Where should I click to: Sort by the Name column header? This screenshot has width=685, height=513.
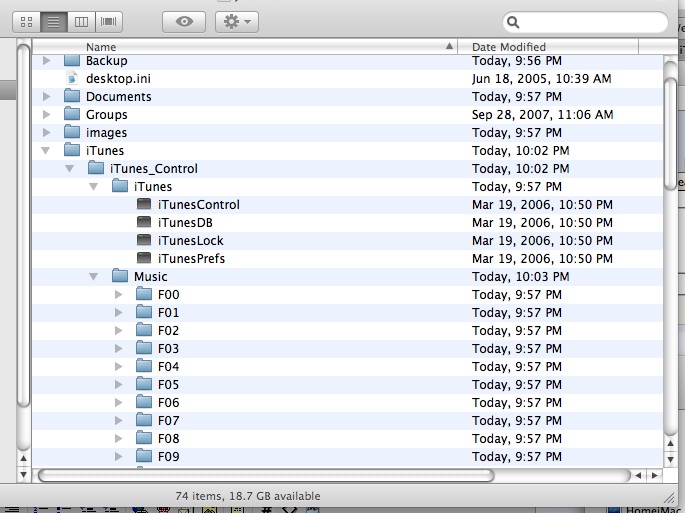click(x=245, y=46)
